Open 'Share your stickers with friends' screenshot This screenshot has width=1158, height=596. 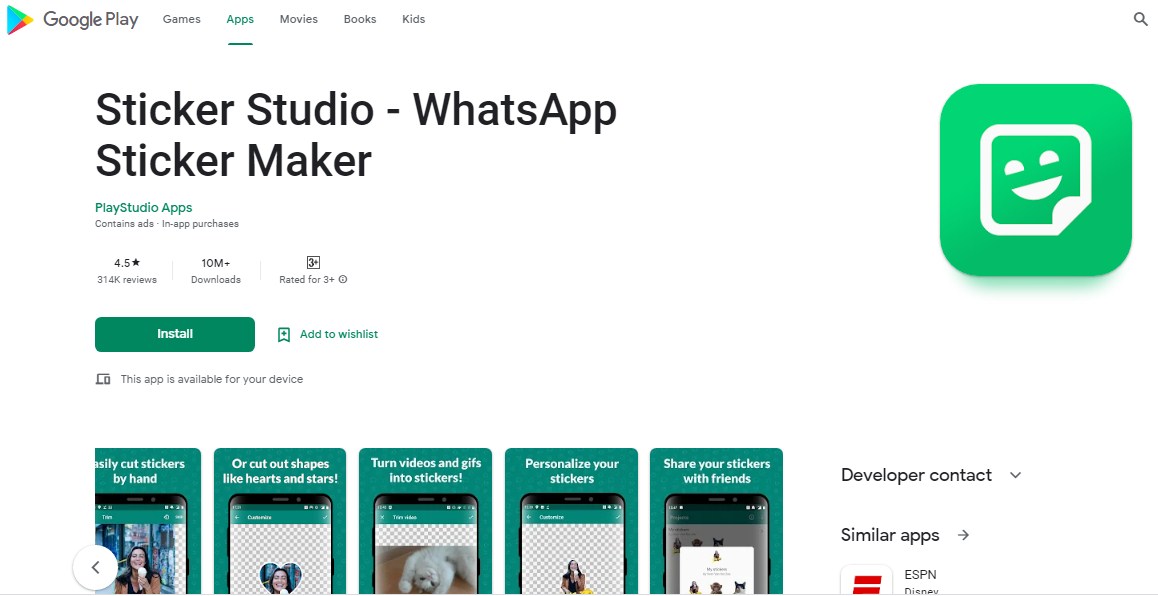(x=716, y=521)
